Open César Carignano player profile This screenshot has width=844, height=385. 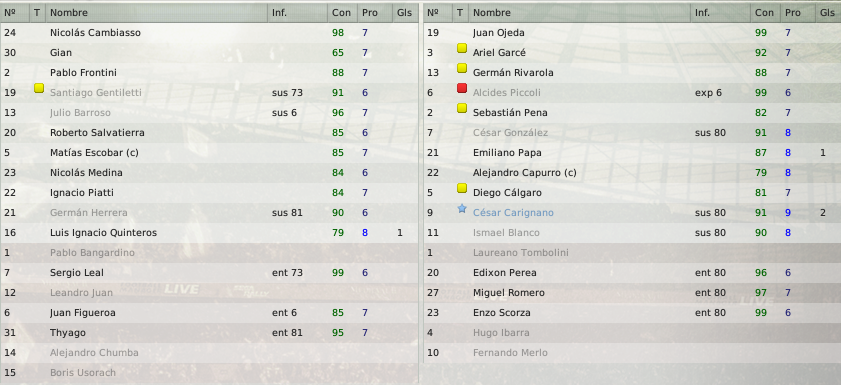pyautogui.click(x=513, y=213)
